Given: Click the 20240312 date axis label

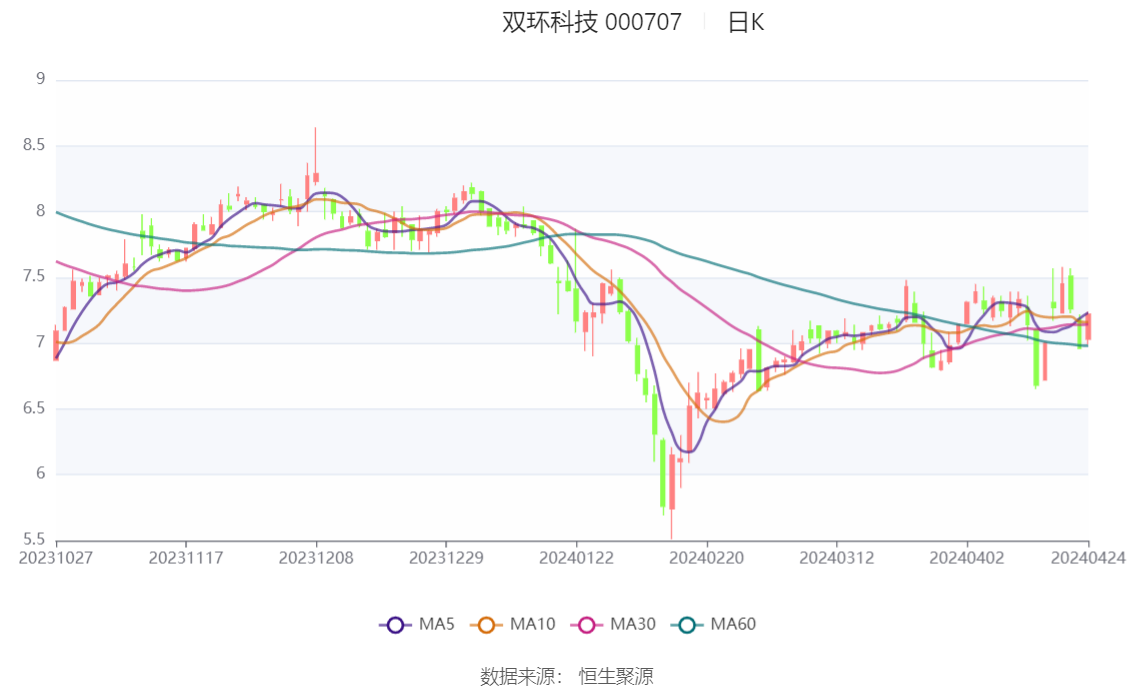Looking at the screenshot, I should 836,557.
